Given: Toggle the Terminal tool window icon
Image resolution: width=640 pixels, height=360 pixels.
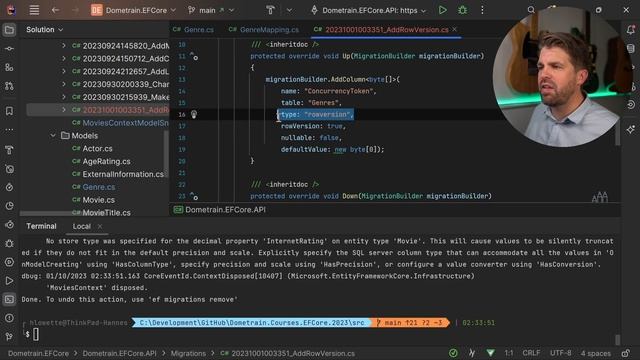Looking at the screenshot, I should 9,299.
